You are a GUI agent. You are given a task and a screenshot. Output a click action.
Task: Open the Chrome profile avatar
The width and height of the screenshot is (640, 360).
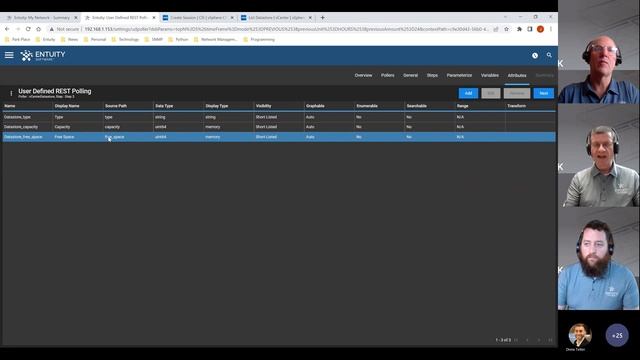540,29
